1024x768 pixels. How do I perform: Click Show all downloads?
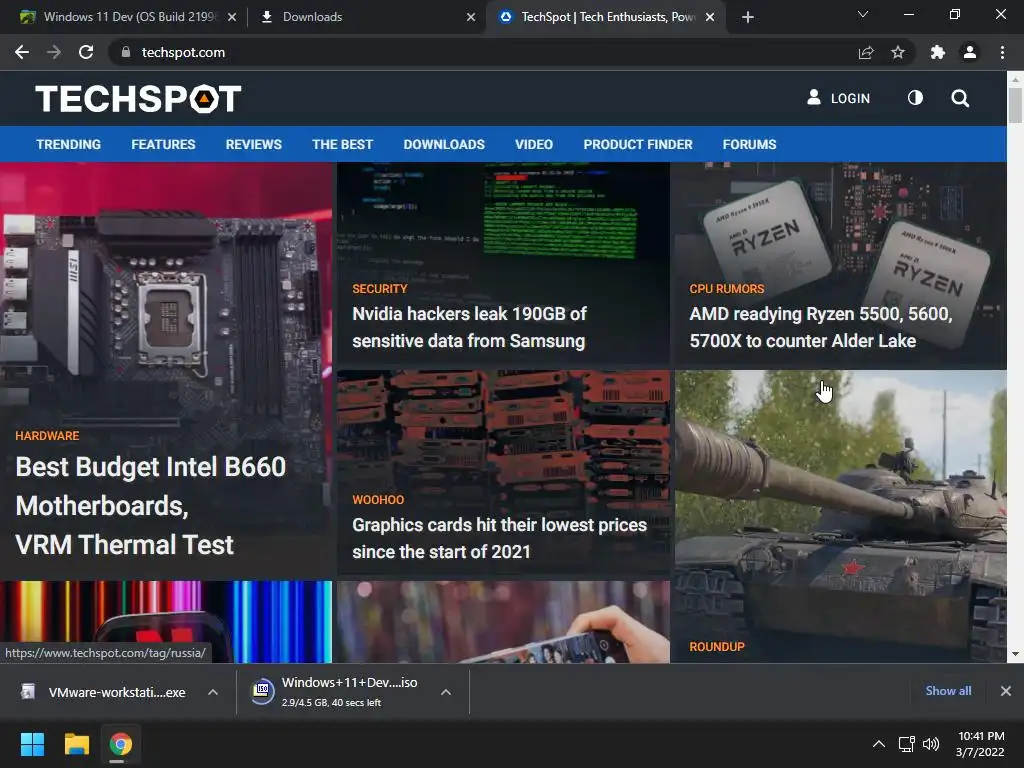pos(948,691)
